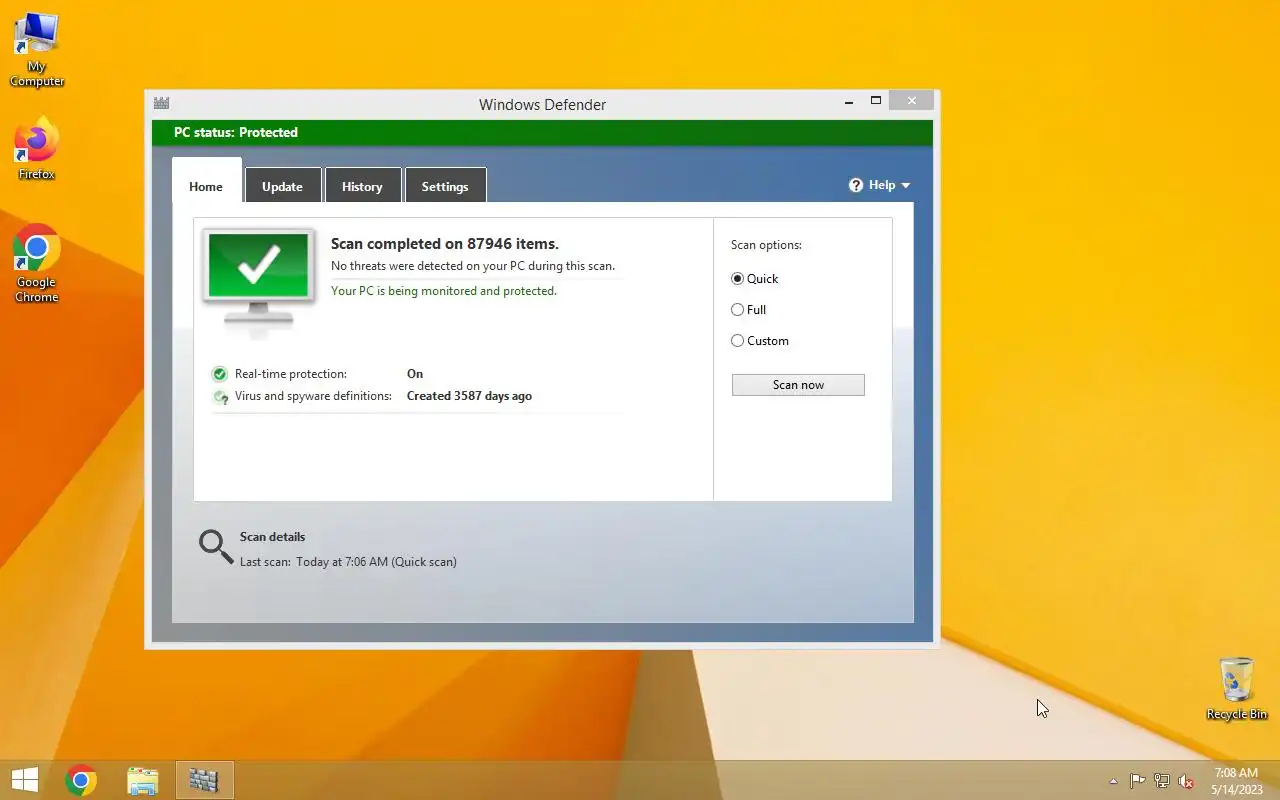Open My Computer desktop icon
This screenshot has width=1280, height=800.
pos(37,50)
